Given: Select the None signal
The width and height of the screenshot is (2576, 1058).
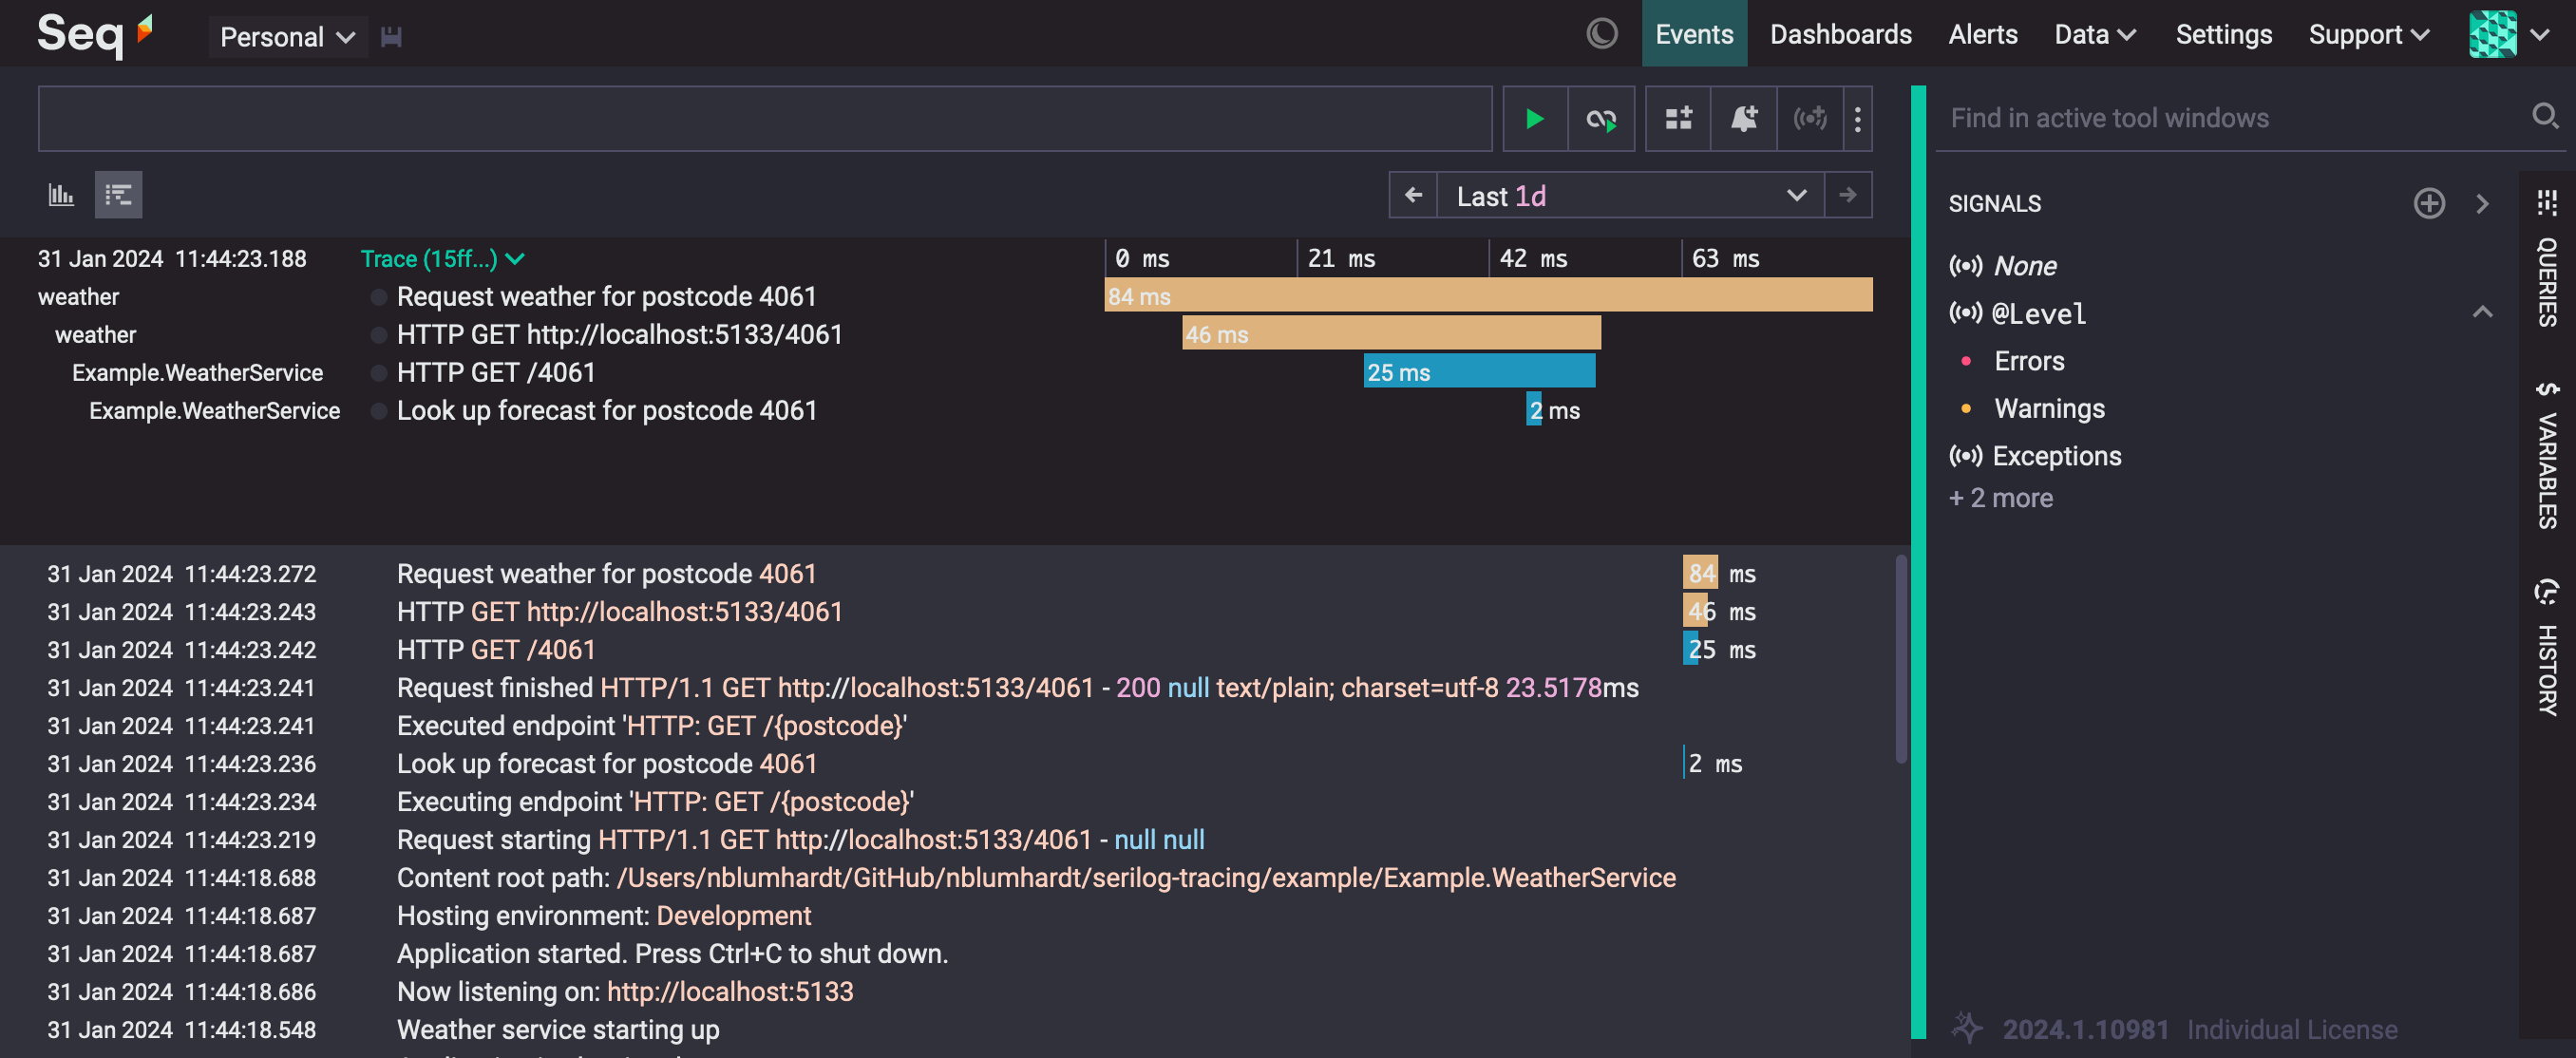Looking at the screenshot, I should click(x=2002, y=266).
